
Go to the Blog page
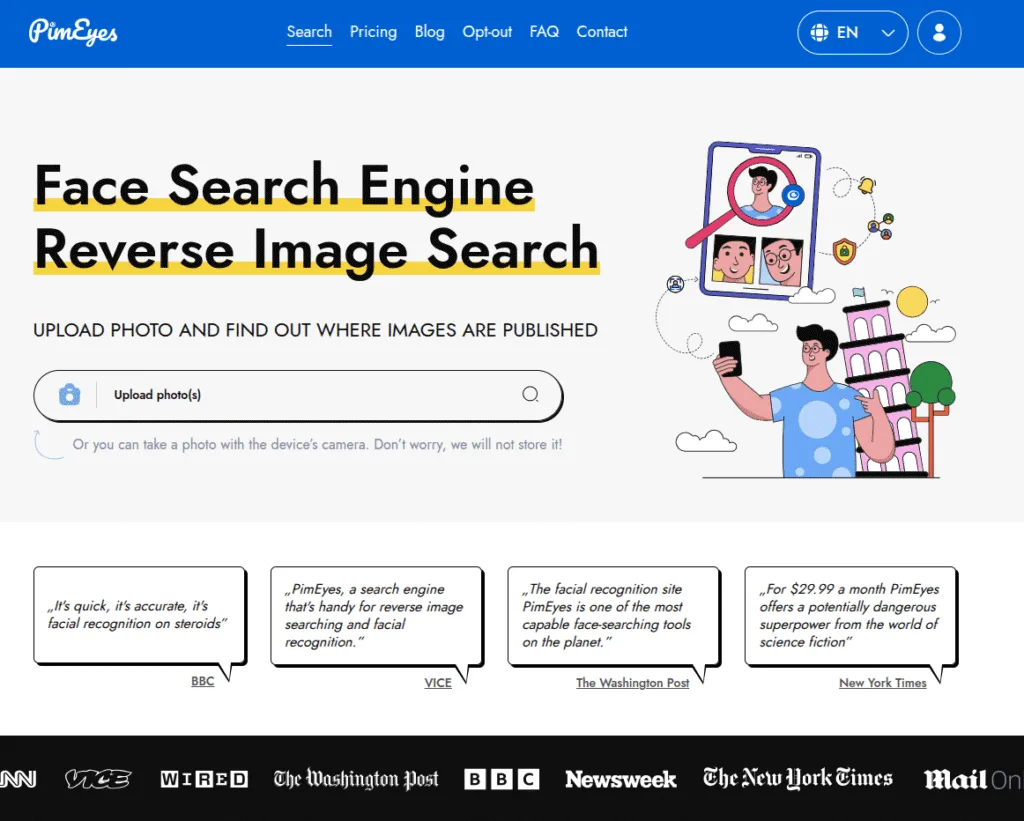click(429, 32)
